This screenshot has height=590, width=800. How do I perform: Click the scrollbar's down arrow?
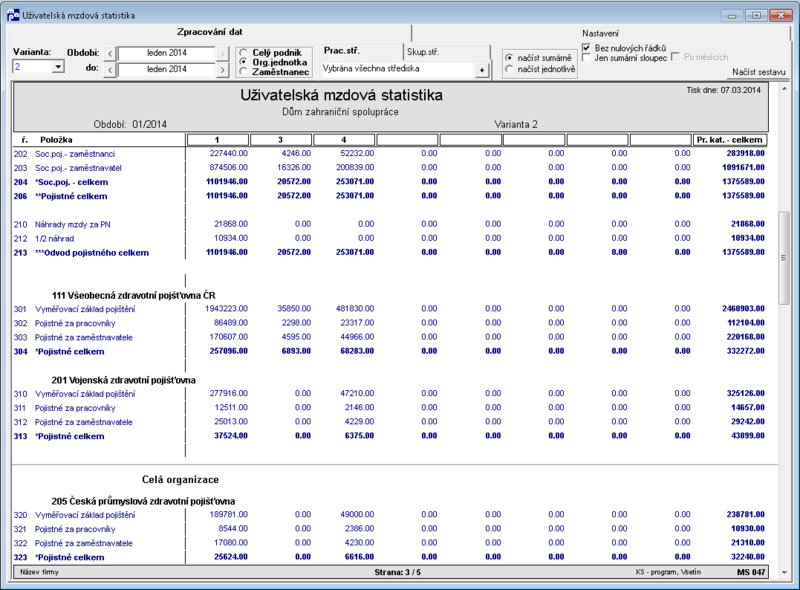tap(784, 573)
